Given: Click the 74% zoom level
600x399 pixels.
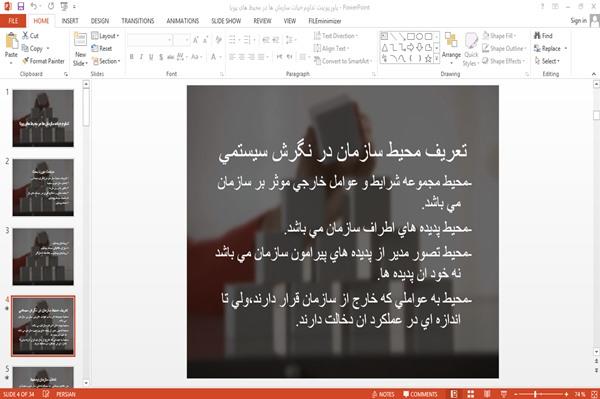Looking at the screenshot, I should 579,394.
